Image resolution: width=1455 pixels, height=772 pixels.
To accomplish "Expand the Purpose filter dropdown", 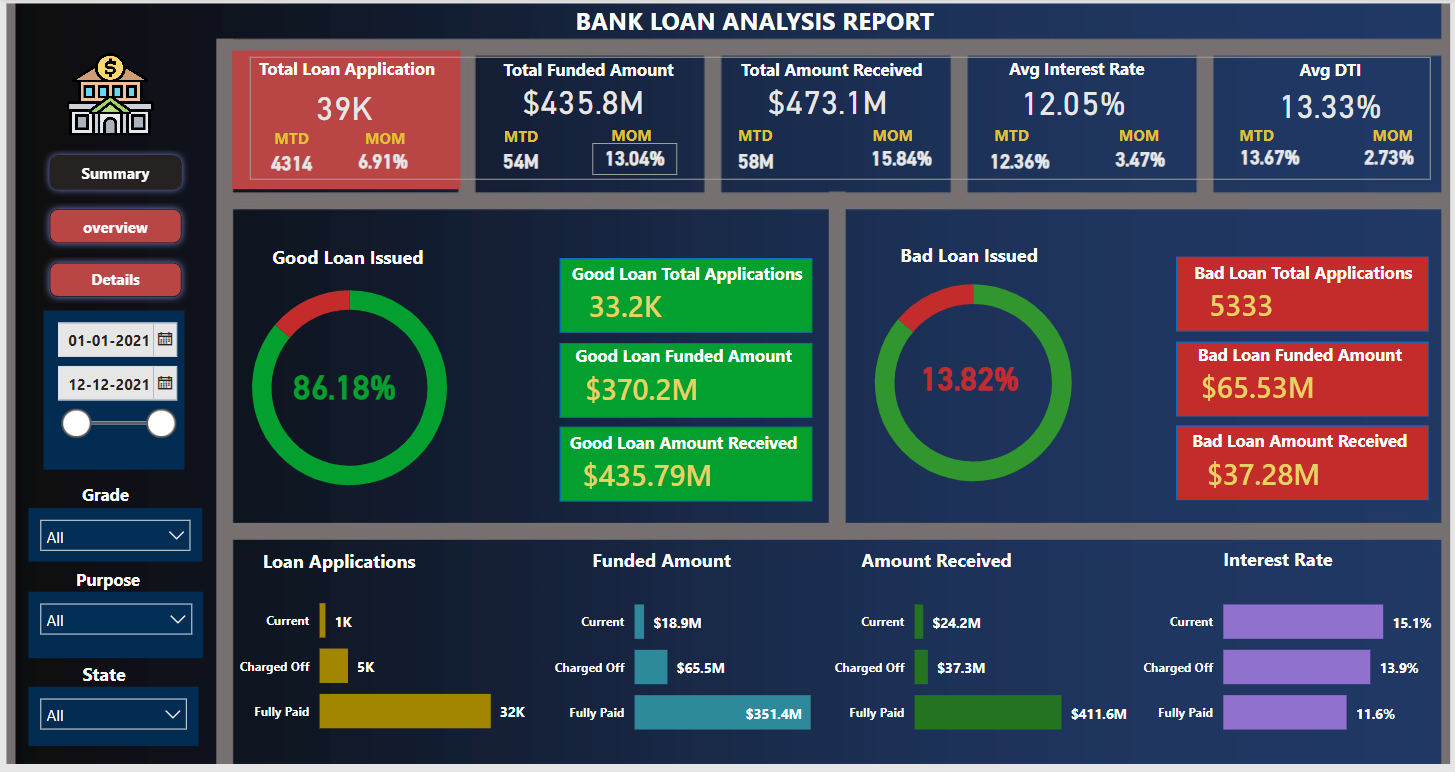I will click(115, 620).
